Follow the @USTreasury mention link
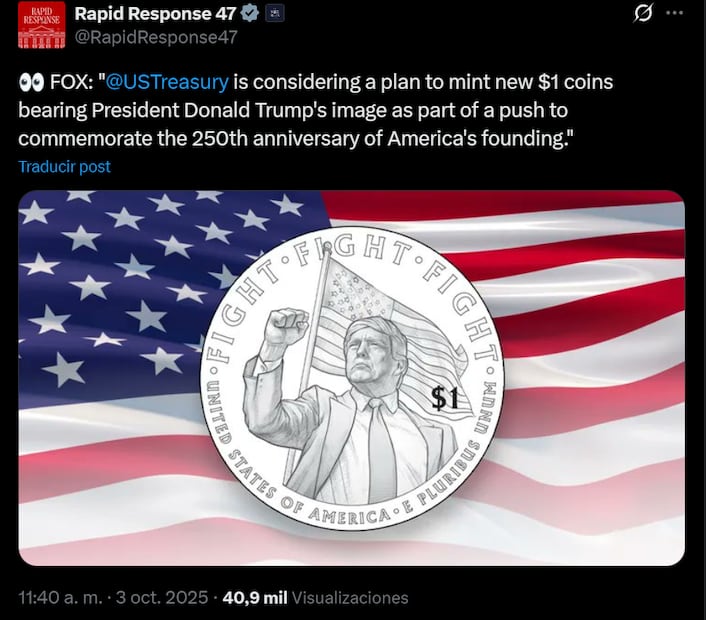706x620 pixels. click(x=167, y=82)
